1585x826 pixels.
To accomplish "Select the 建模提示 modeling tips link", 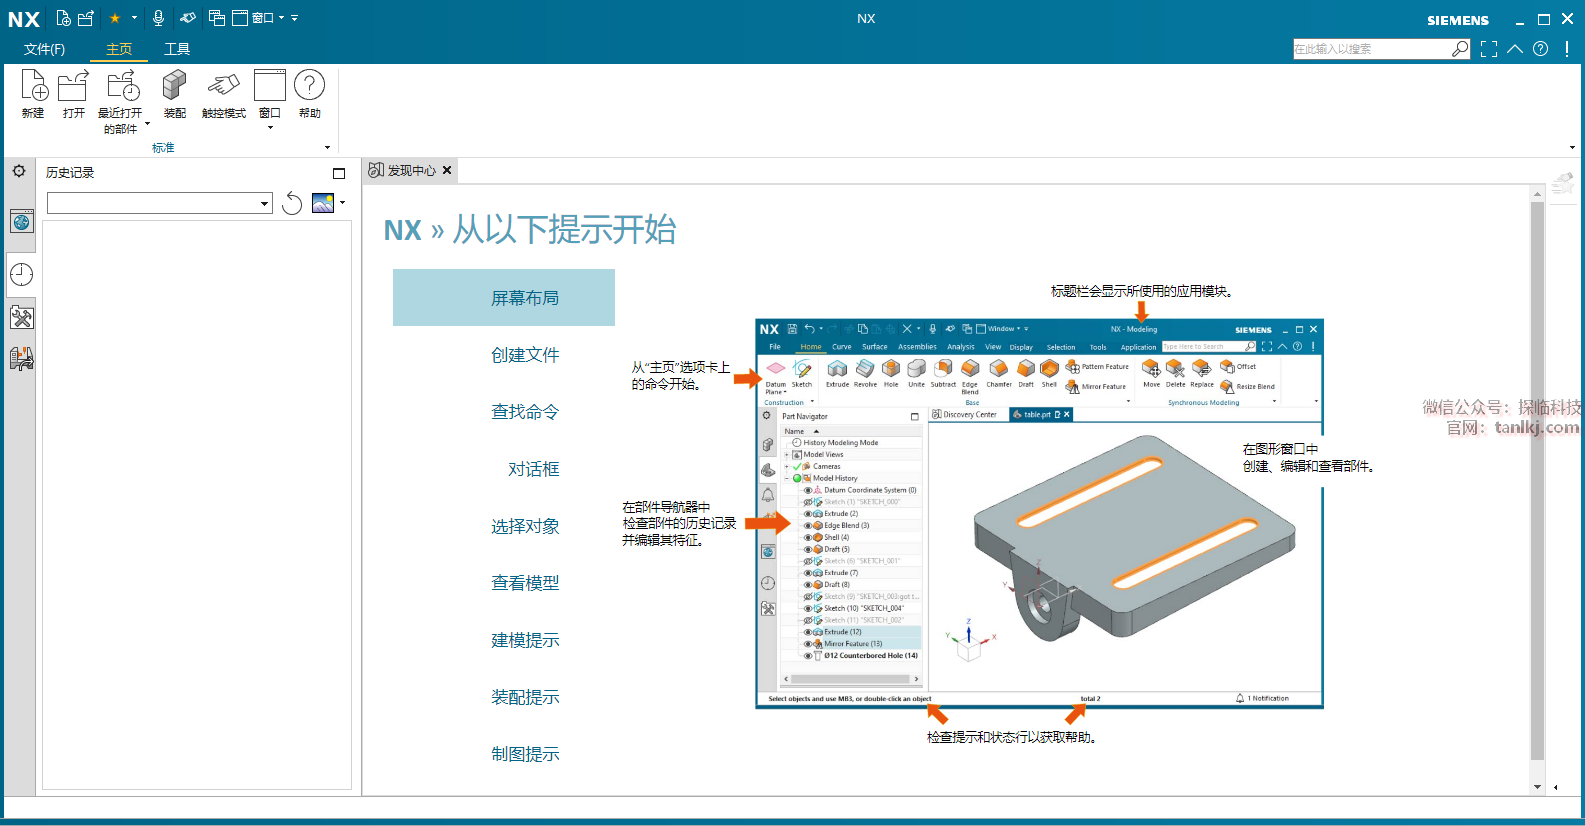I will (525, 640).
